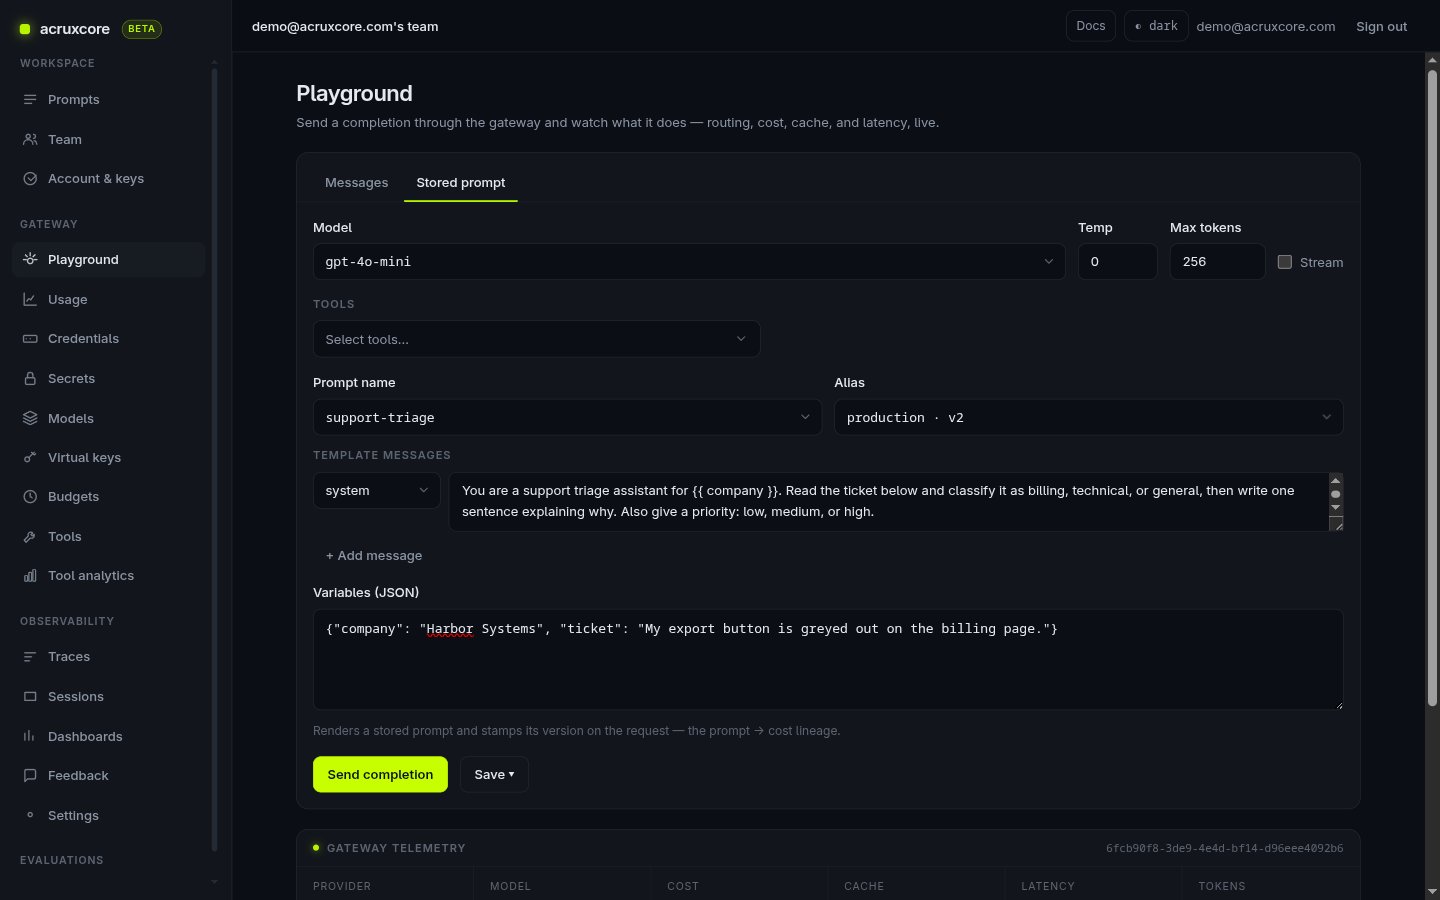Open the Select tools dropdown
Image resolution: width=1440 pixels, height=900 pixels.
coord(537,339)
